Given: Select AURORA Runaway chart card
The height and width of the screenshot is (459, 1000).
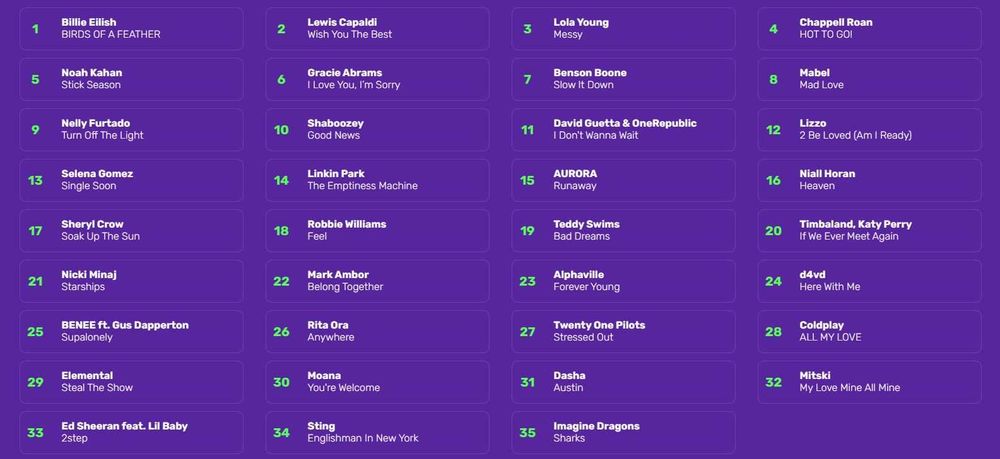Looking at the screenshot, I should coord(623,180).
